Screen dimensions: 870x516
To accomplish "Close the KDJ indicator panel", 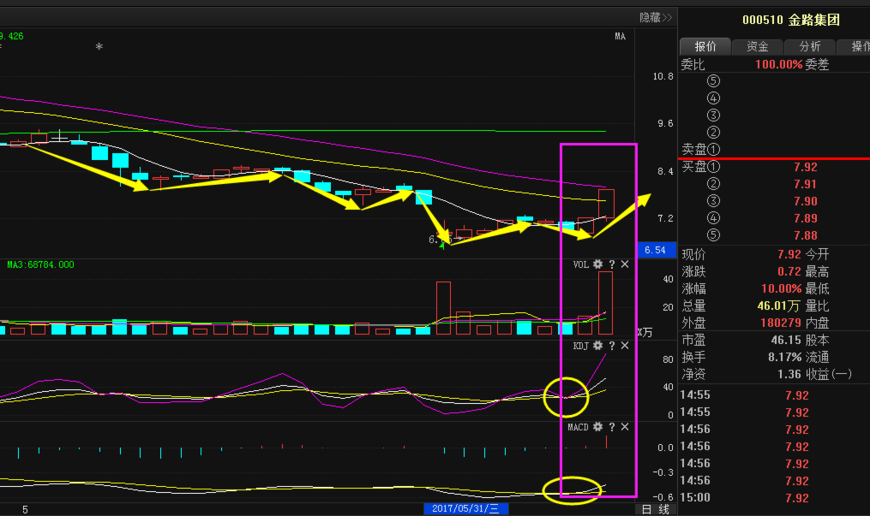I will click(625, 346).
